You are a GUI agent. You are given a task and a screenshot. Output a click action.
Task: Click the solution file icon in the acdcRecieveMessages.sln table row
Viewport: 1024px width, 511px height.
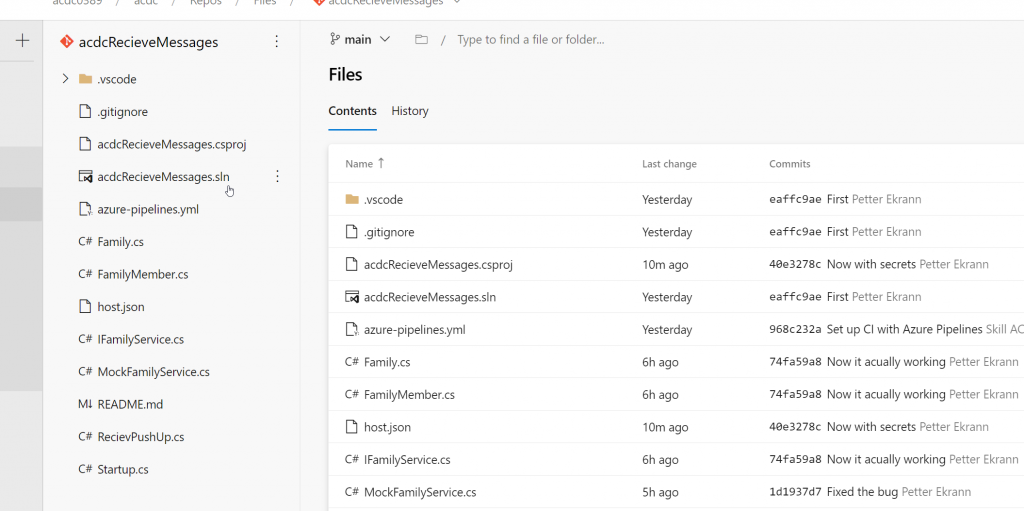point(352,297)
